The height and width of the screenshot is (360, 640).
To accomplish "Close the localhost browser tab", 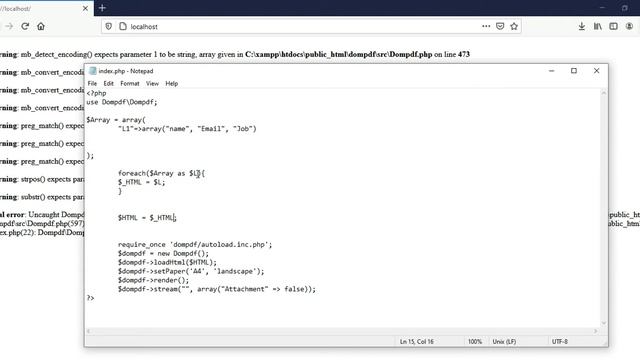I will 85,8.
